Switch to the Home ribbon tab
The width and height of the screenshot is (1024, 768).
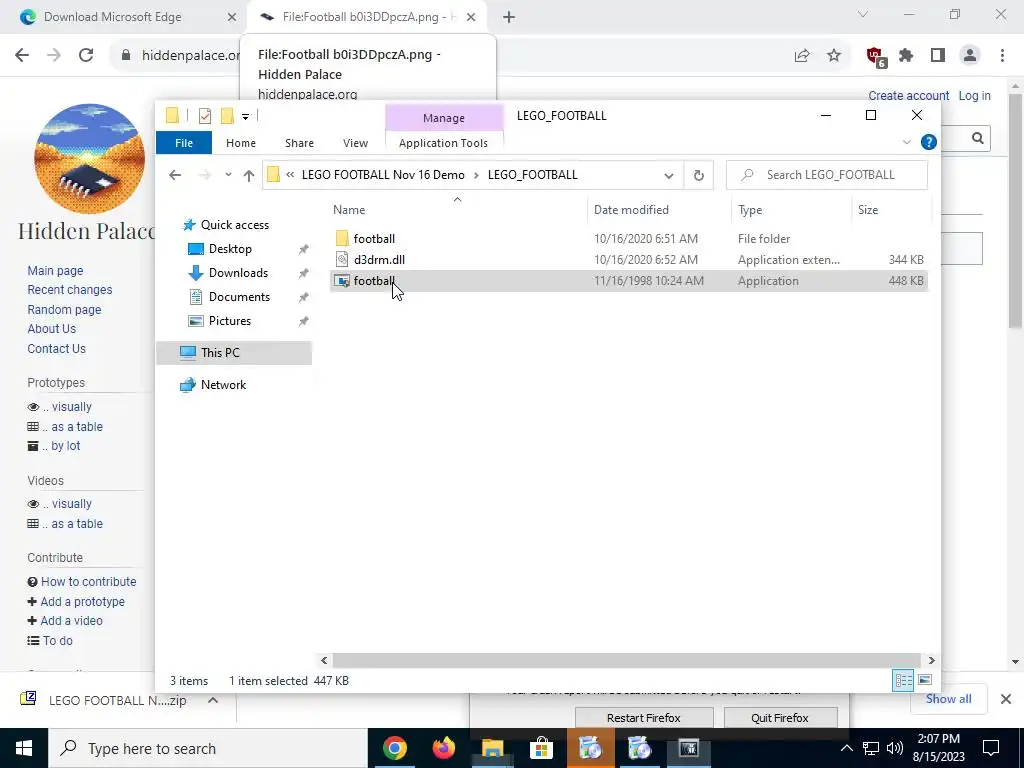240,143
